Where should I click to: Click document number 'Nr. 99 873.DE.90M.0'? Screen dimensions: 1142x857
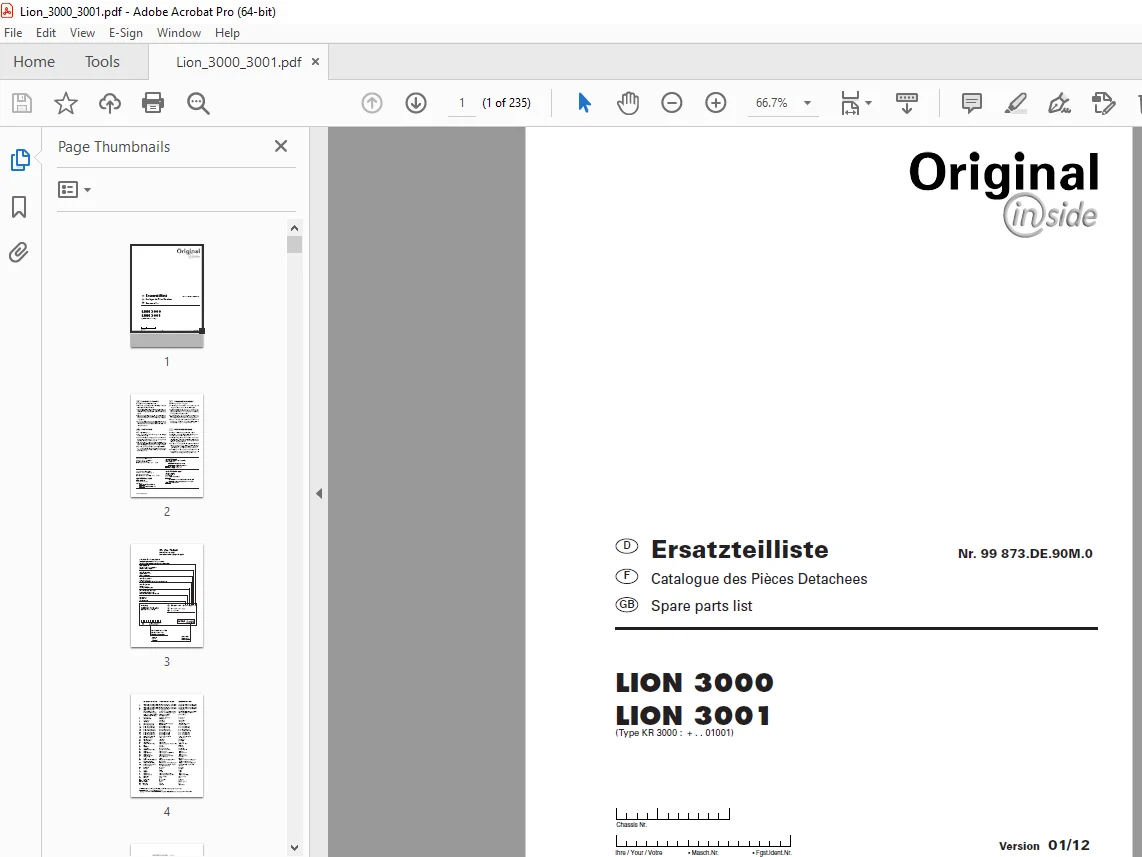(x=1025, y=554)
